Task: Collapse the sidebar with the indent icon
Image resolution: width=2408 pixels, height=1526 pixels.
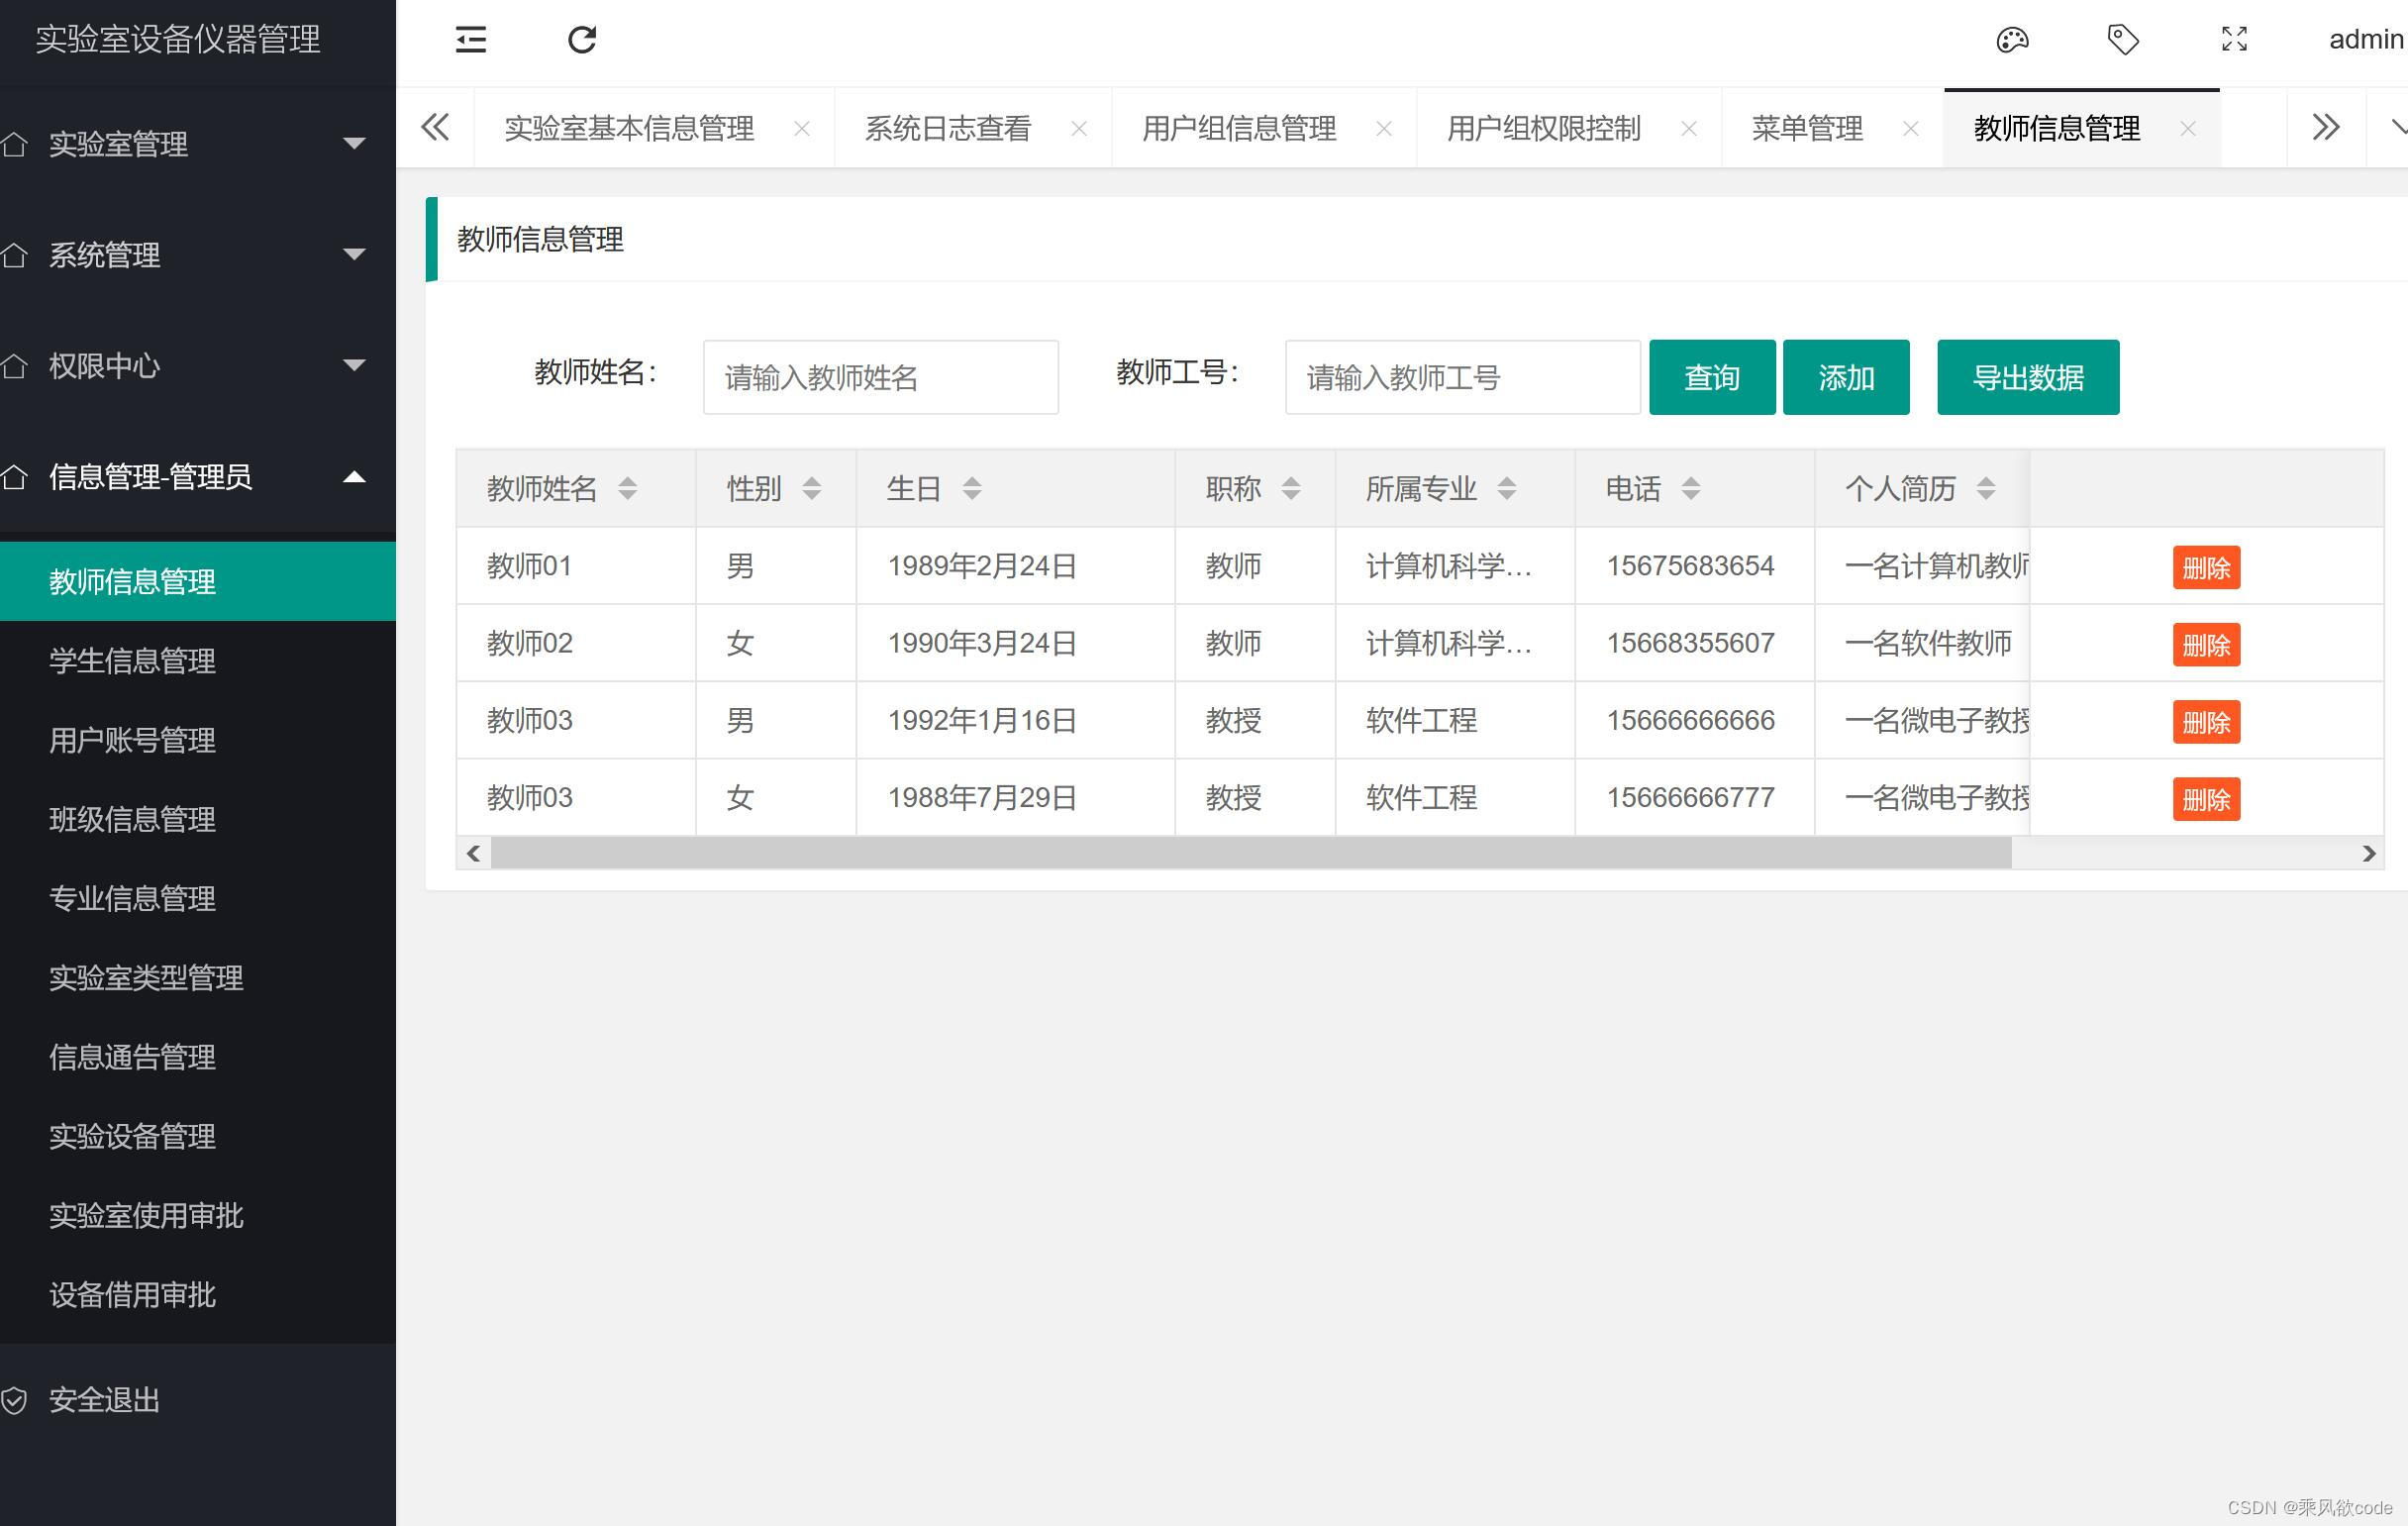Action: pyautogui.click(x=471, y=40)
